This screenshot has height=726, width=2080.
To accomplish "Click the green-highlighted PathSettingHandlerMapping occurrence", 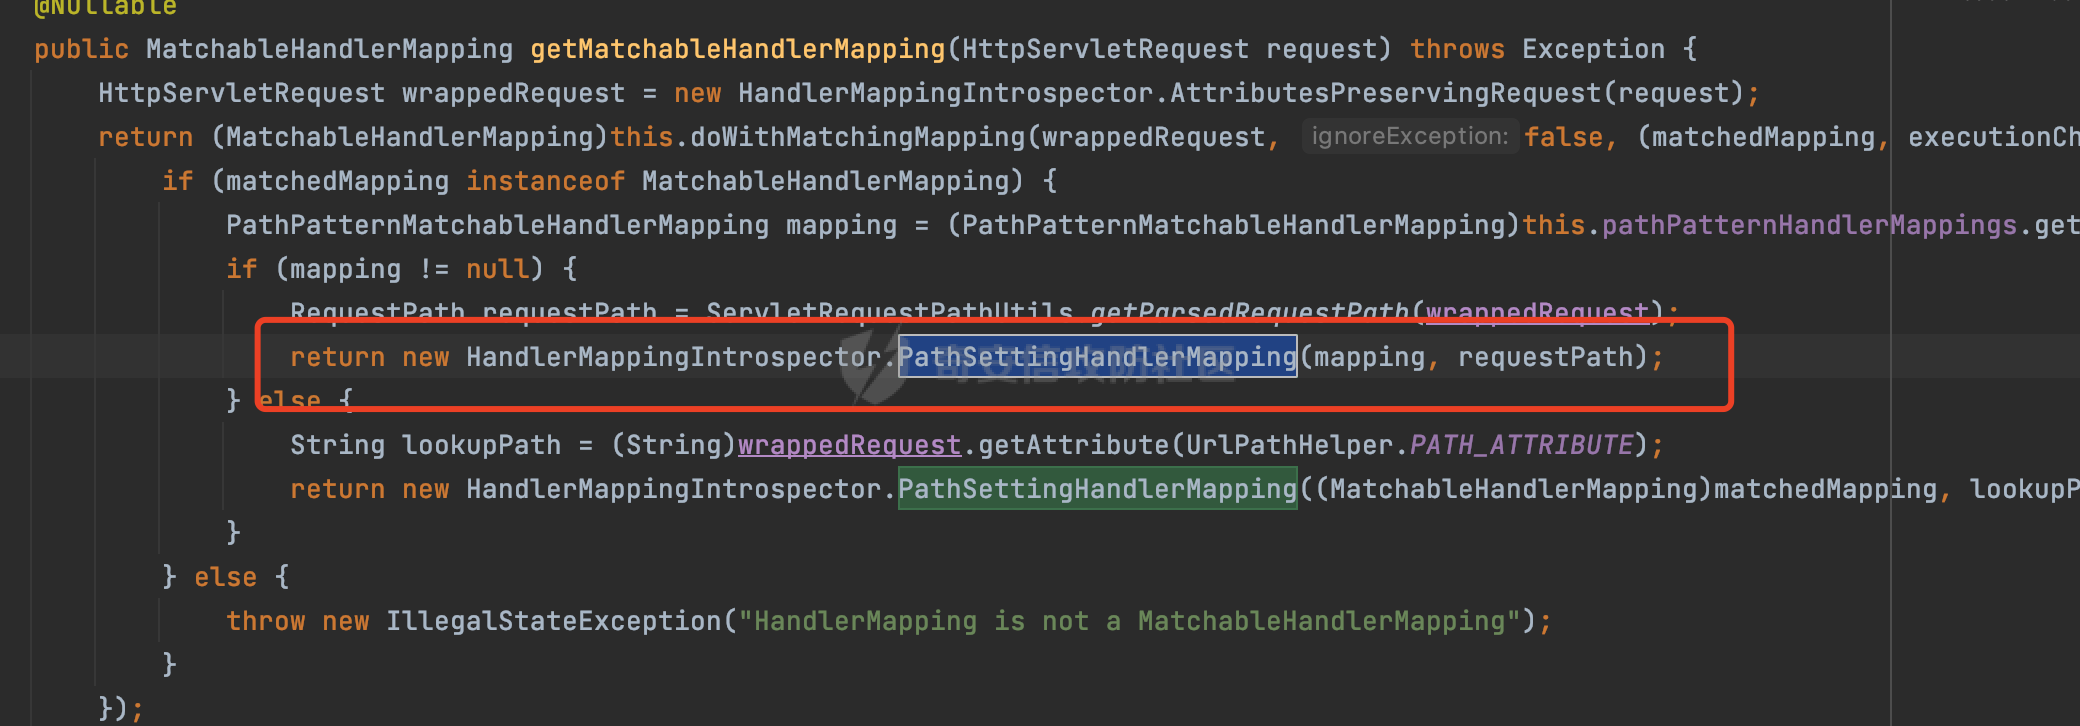I will pyautogui.click(x=1097, y=489).
